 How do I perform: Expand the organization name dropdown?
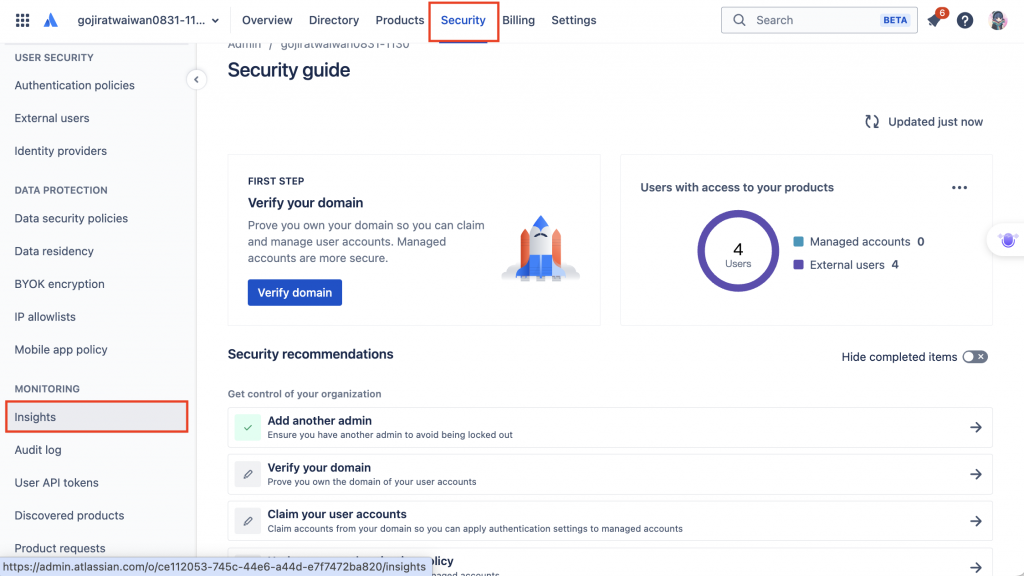tap(148, 20)
